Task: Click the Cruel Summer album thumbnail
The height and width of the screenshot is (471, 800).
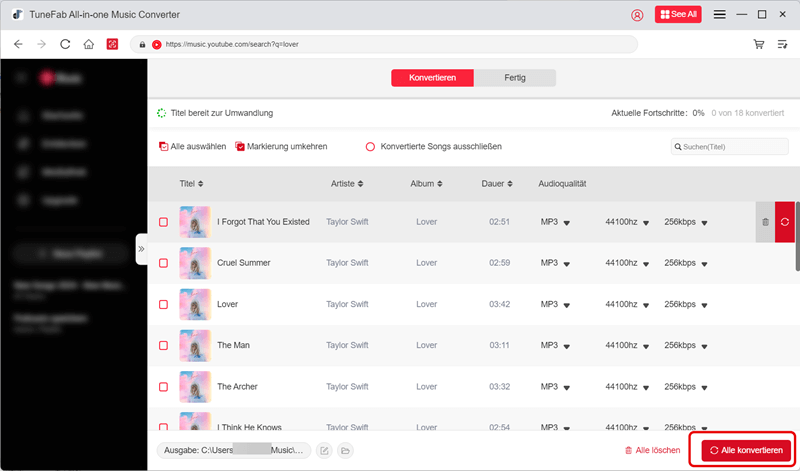Action: point(195,263)
